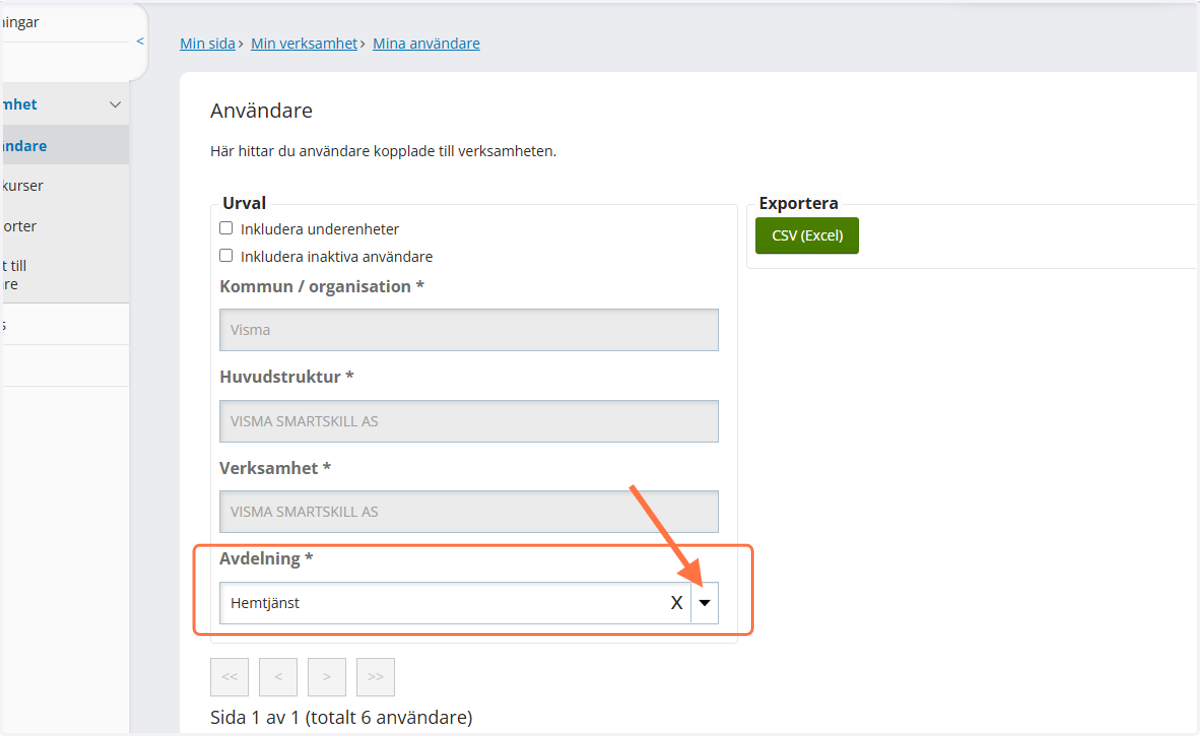
Task: Select the Användare sidebar item
Action: click(x=64, y=145)
